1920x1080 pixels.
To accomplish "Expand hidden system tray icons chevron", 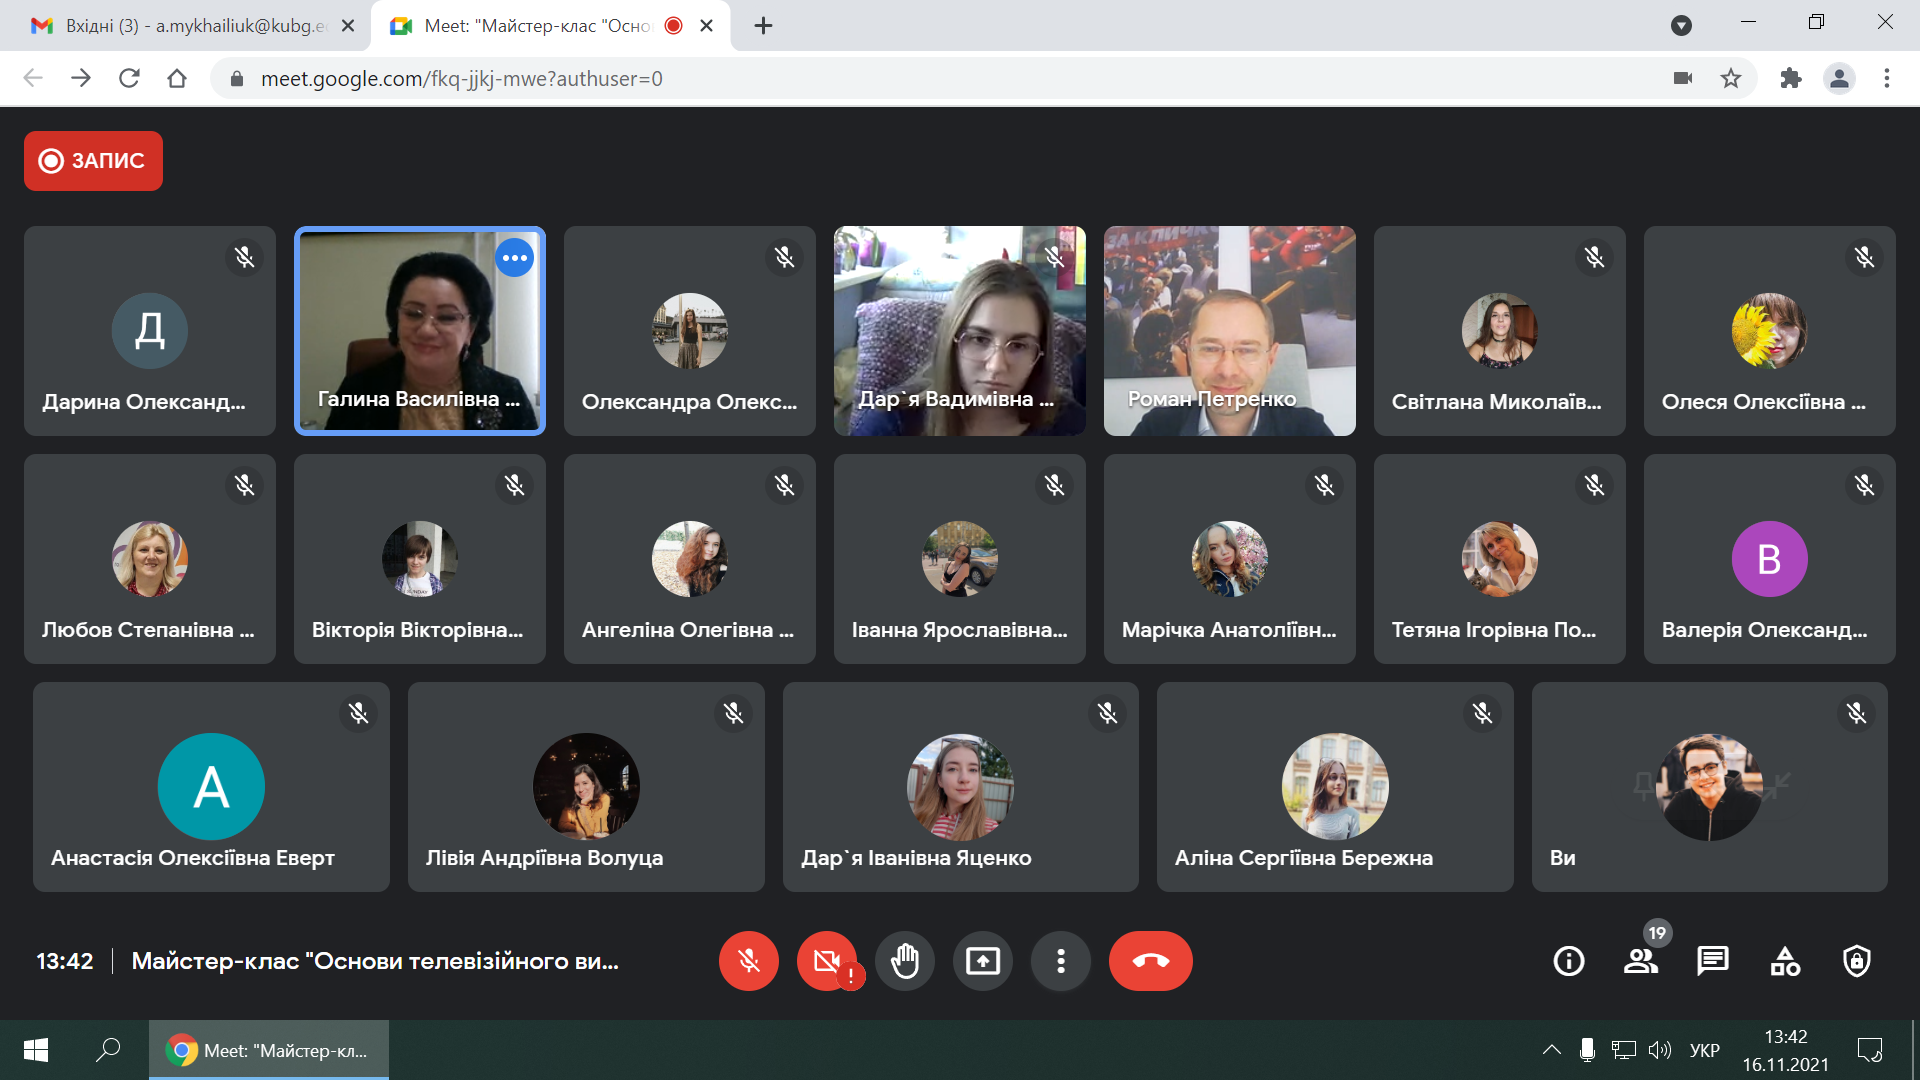I will [1551, 1050].
